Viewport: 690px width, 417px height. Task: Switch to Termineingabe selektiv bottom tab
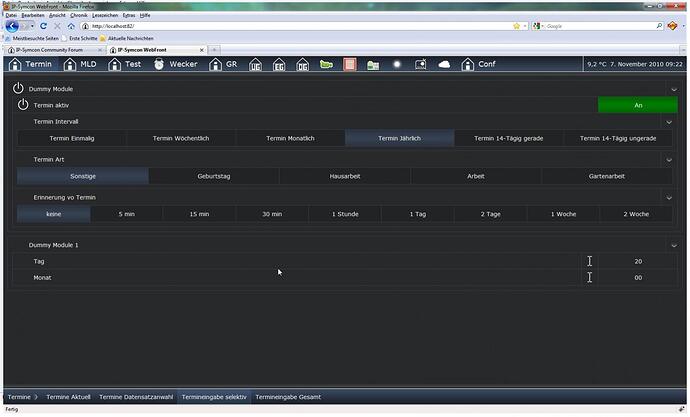214,397
